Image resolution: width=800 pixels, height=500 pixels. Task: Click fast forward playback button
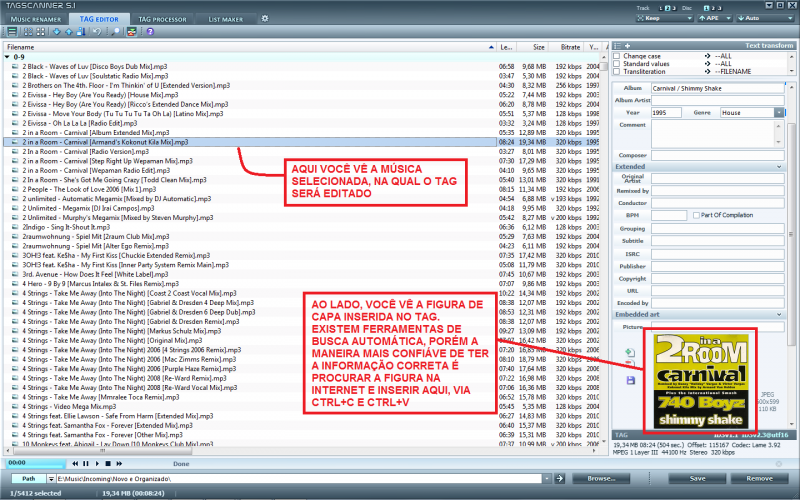click(119, 464)
